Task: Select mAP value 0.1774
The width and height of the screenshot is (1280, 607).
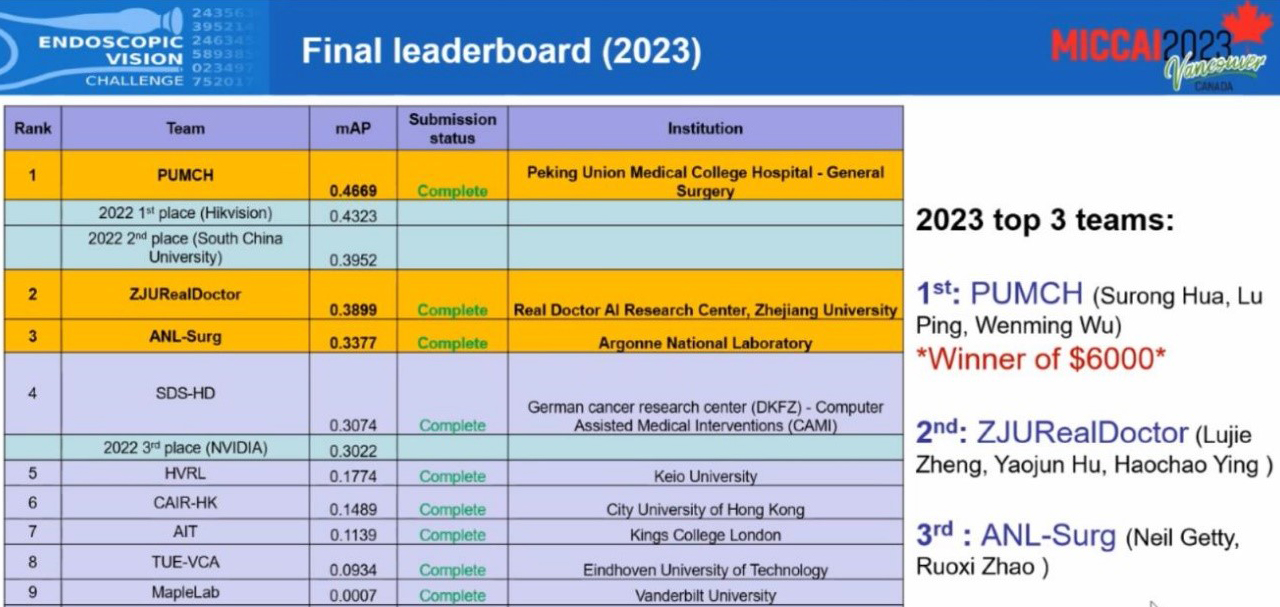Action: 353,476
